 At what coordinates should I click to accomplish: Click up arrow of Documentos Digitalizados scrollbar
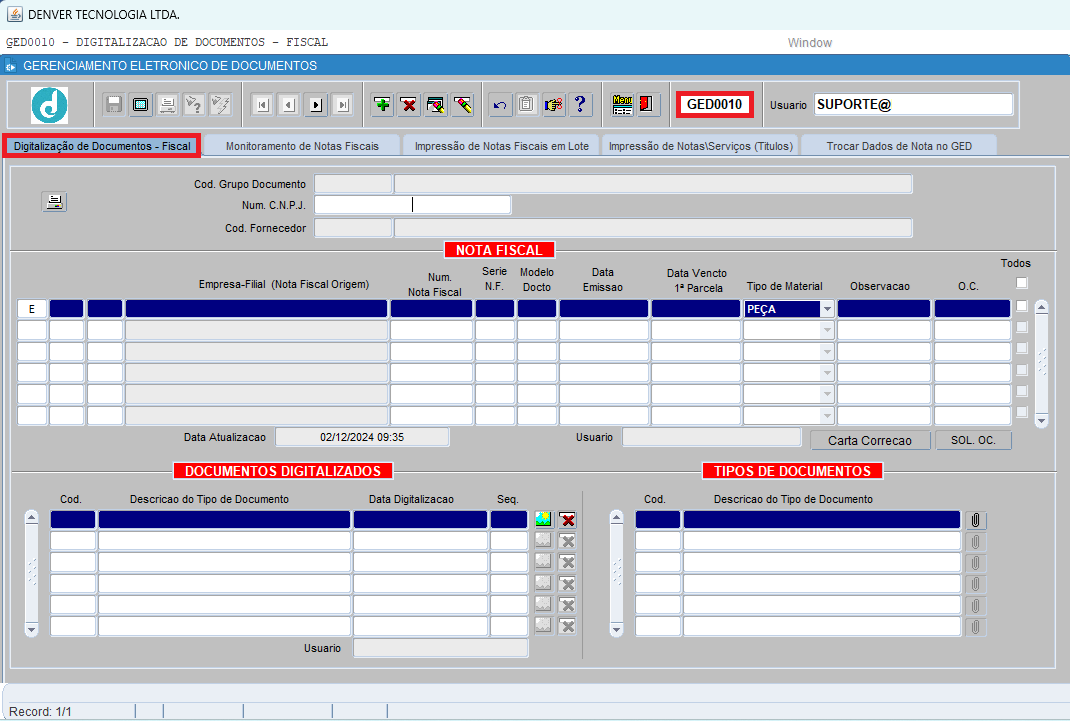click(31, 518)
